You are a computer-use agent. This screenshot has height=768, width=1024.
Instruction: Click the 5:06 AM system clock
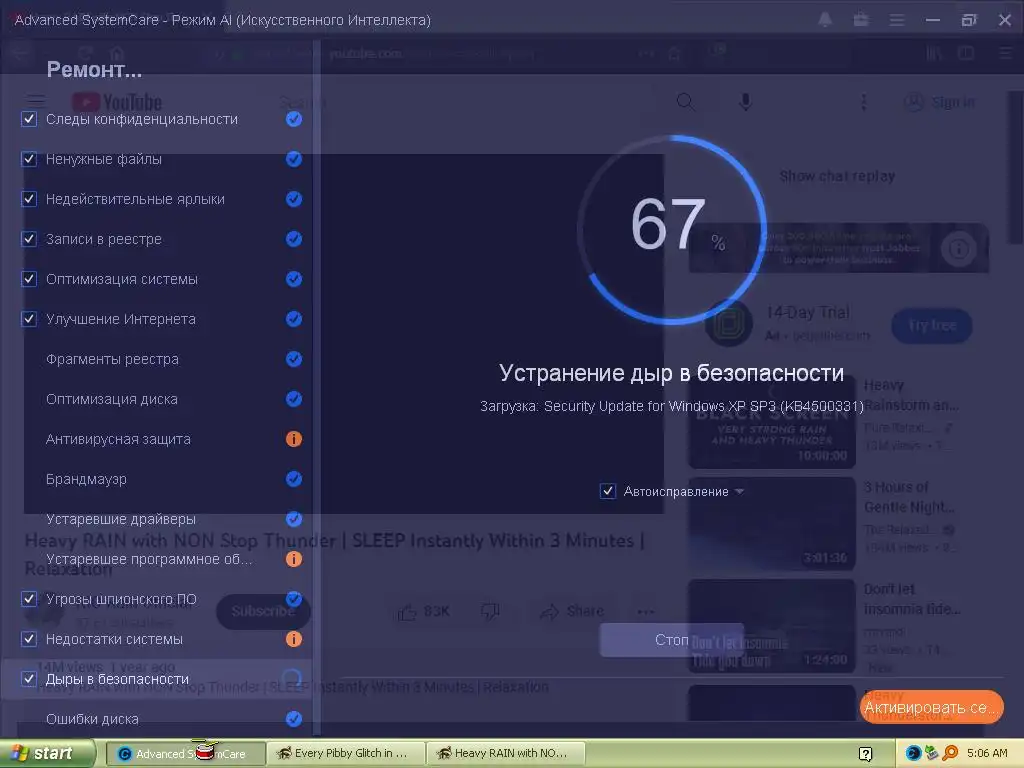987,754
